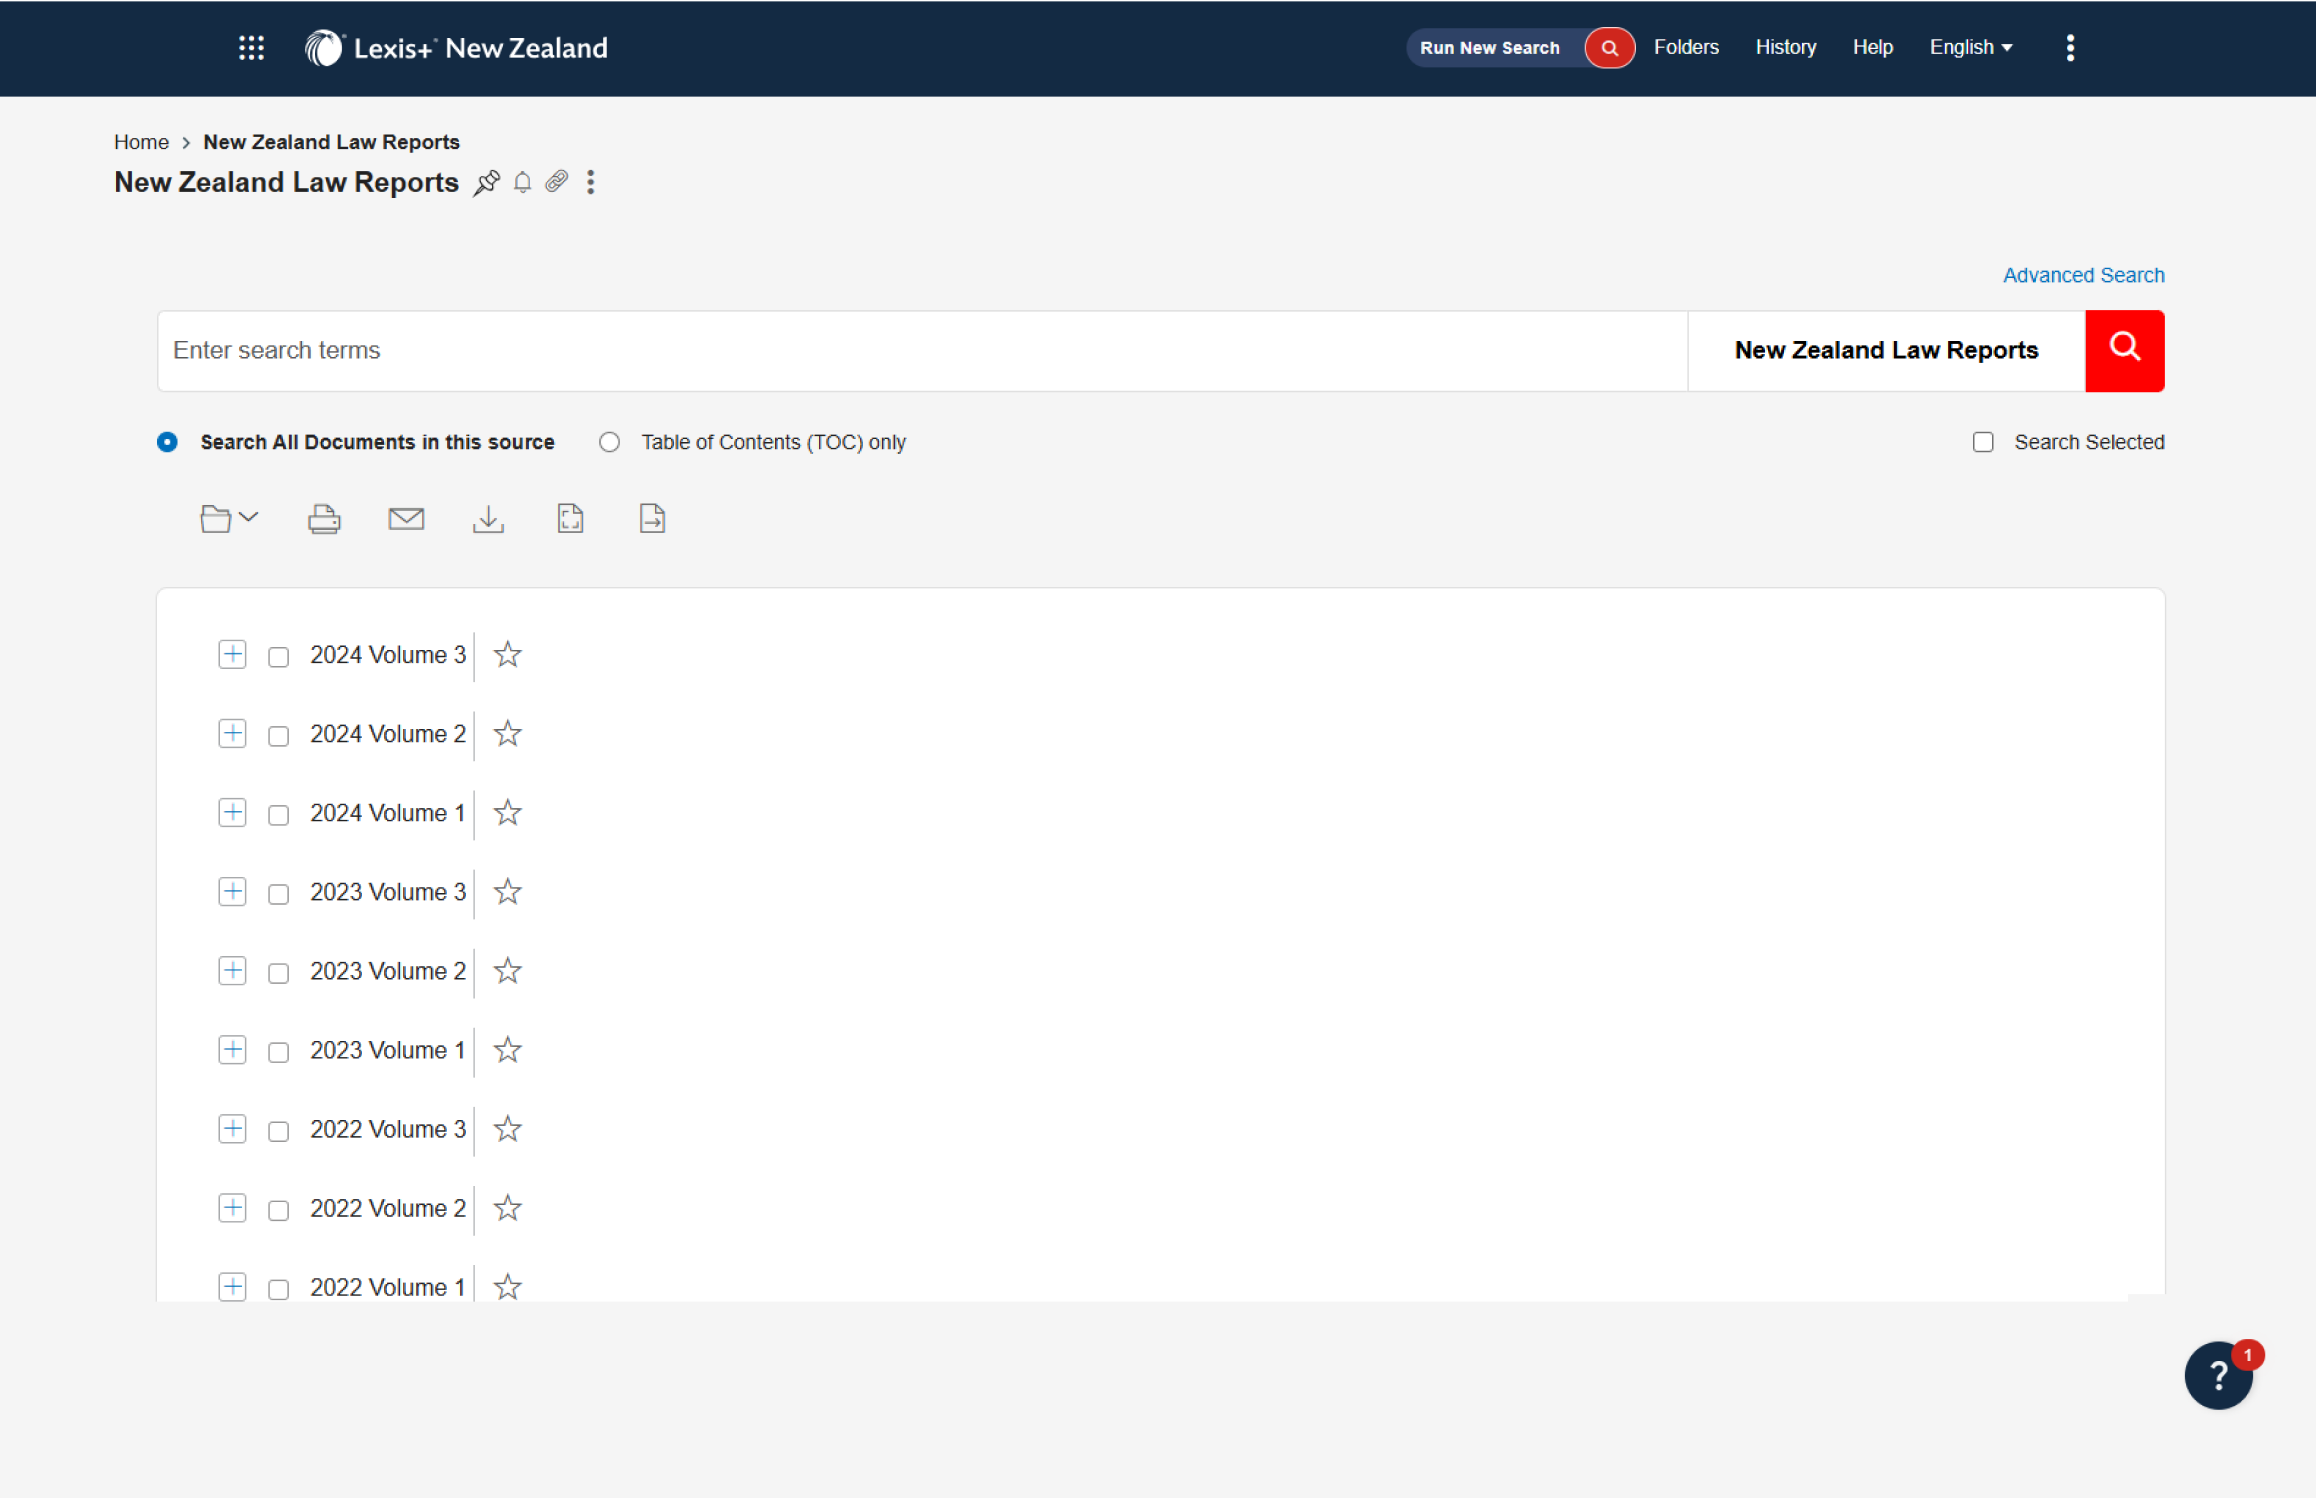This screenshot has height=1498, width=2316.
Task: Create an alert with the bell icon
Action: [522, 182]
